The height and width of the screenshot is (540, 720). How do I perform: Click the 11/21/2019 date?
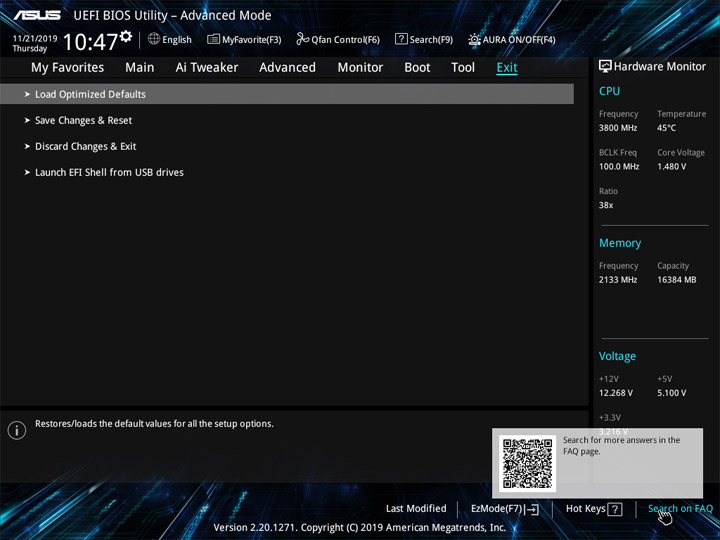pos(35,39)
